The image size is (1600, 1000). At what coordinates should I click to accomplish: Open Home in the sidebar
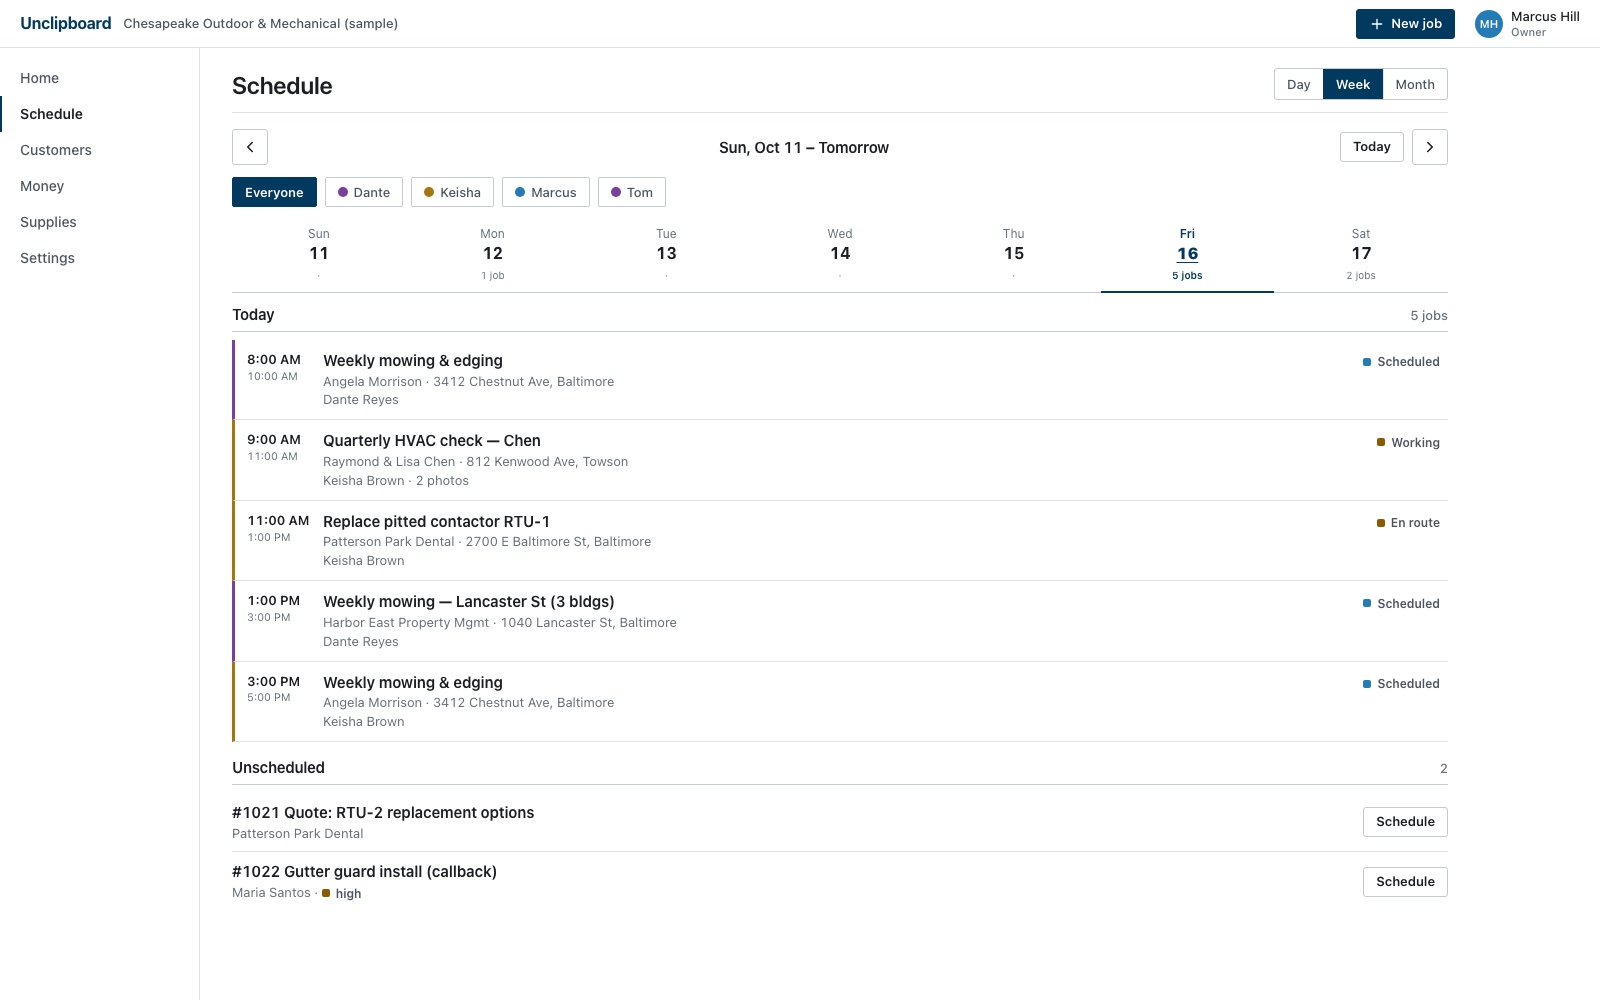(100, 78)
